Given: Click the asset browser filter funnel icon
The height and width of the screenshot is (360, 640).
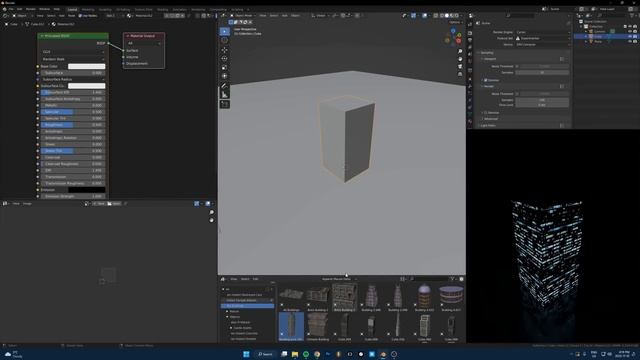Looking at the screenshot, I should point(452,279).
